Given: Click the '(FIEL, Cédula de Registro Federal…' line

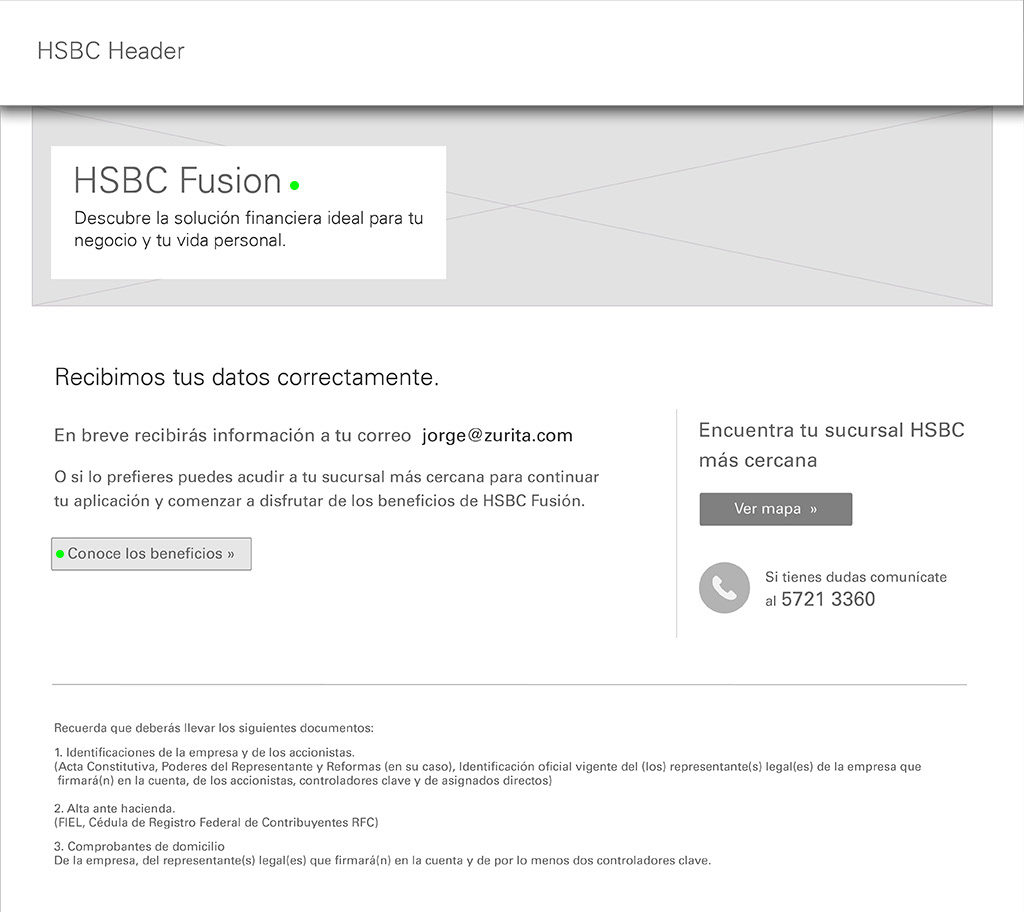Looking at the screenshot, I should point(216,822).
